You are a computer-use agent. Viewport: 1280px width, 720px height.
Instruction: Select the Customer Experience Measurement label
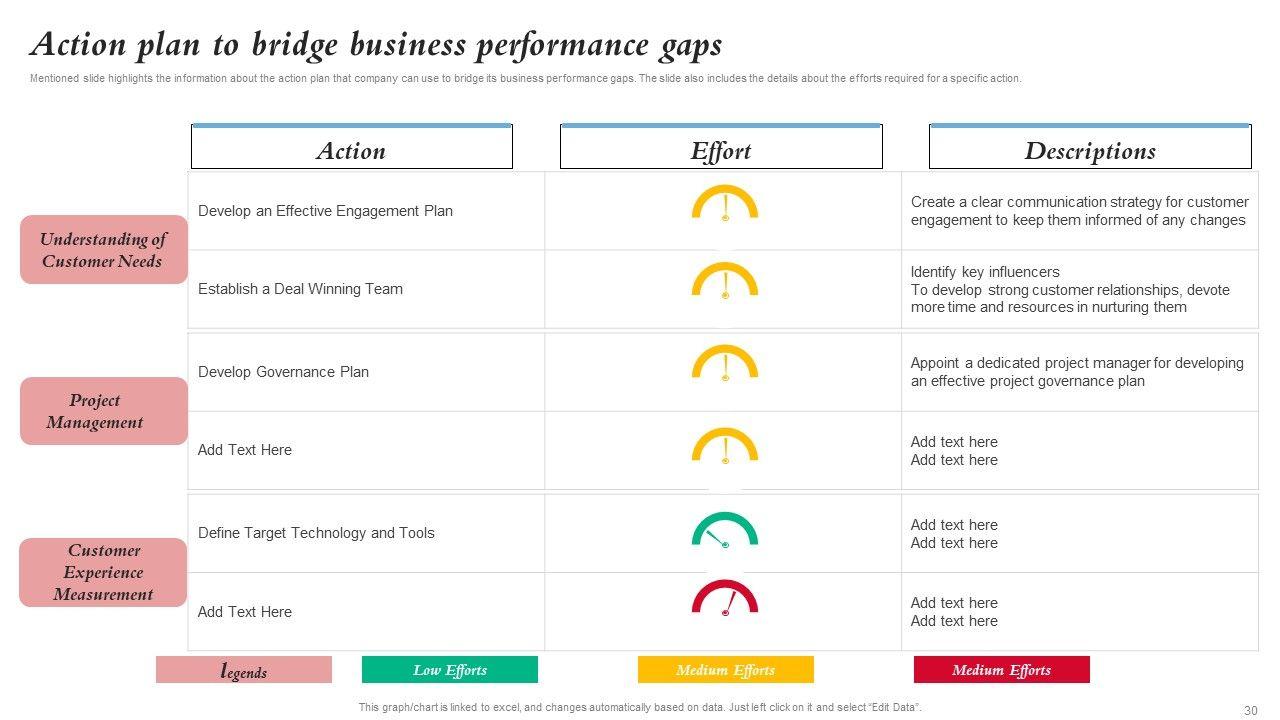[x=103, y=572]
